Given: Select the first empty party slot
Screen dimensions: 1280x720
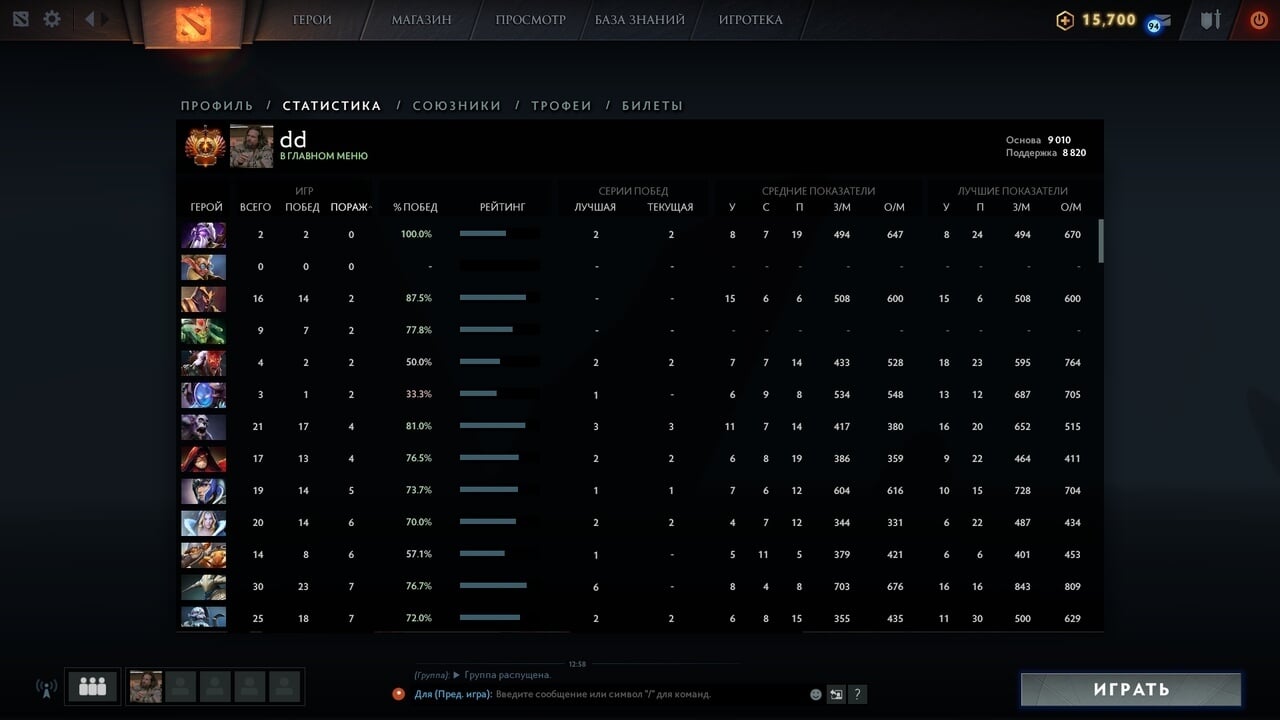Looking at the screenshot, I should pos(180,687).
